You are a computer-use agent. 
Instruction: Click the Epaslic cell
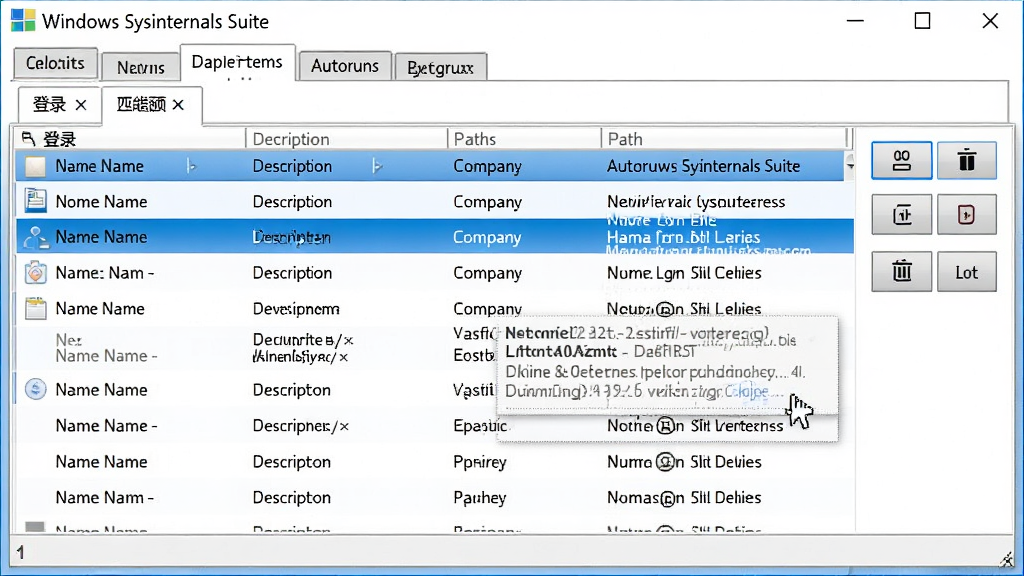480,426
